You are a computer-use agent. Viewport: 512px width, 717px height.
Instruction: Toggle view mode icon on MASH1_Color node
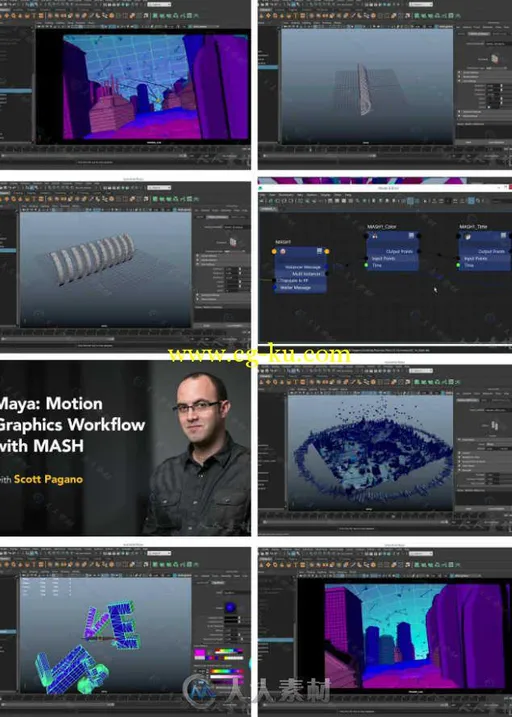[x=411, y=236]
